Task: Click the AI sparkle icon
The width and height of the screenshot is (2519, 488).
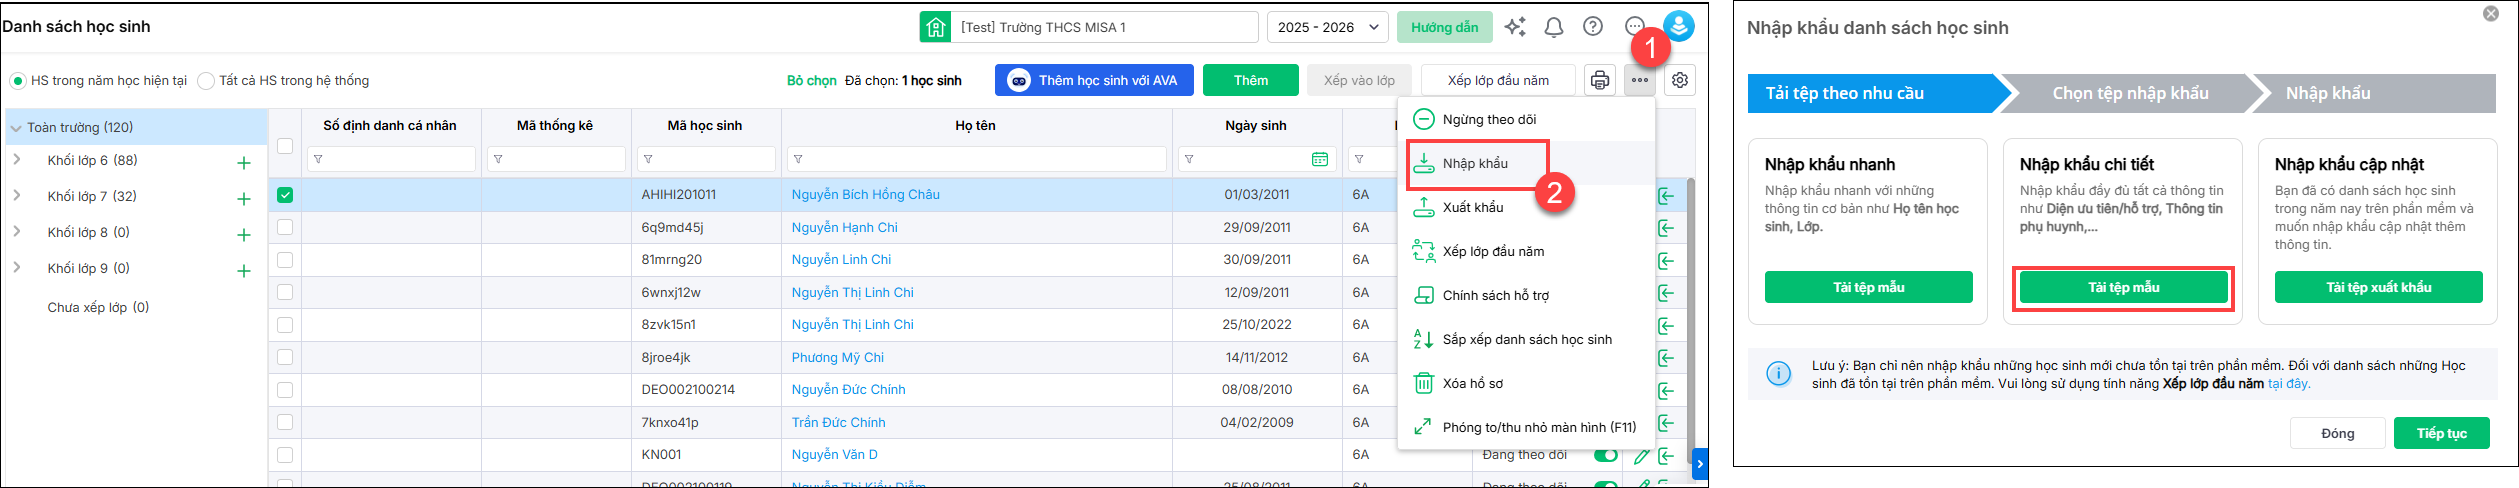Action: click(1515, 27)
